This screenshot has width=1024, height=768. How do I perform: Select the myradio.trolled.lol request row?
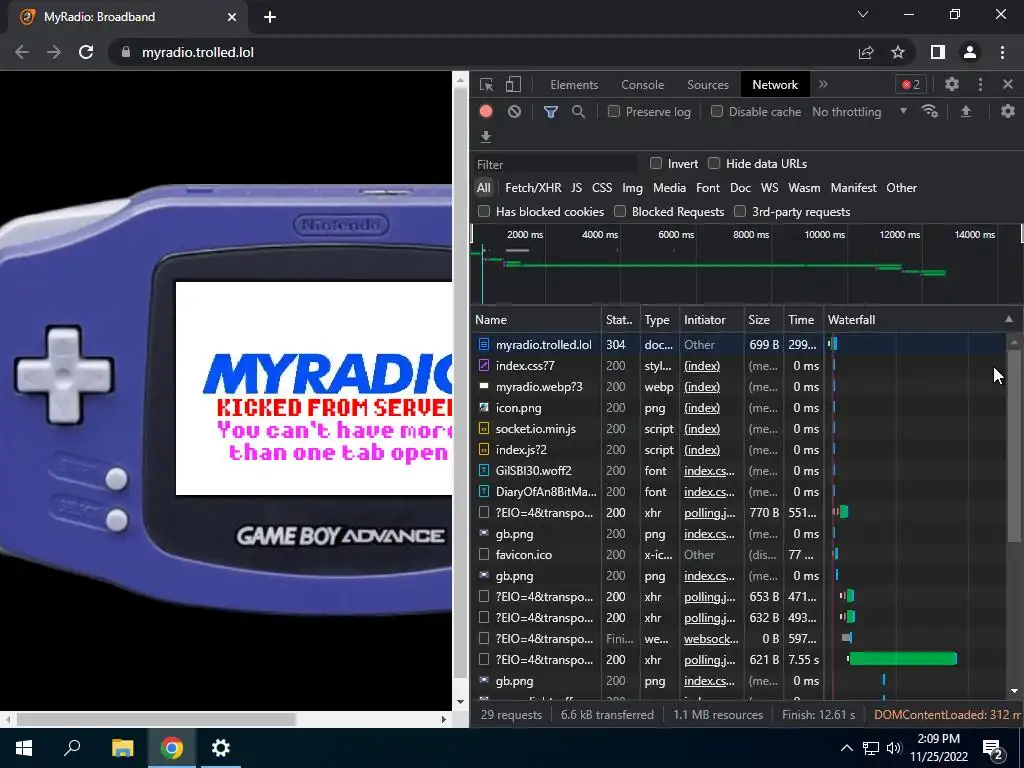739,344
